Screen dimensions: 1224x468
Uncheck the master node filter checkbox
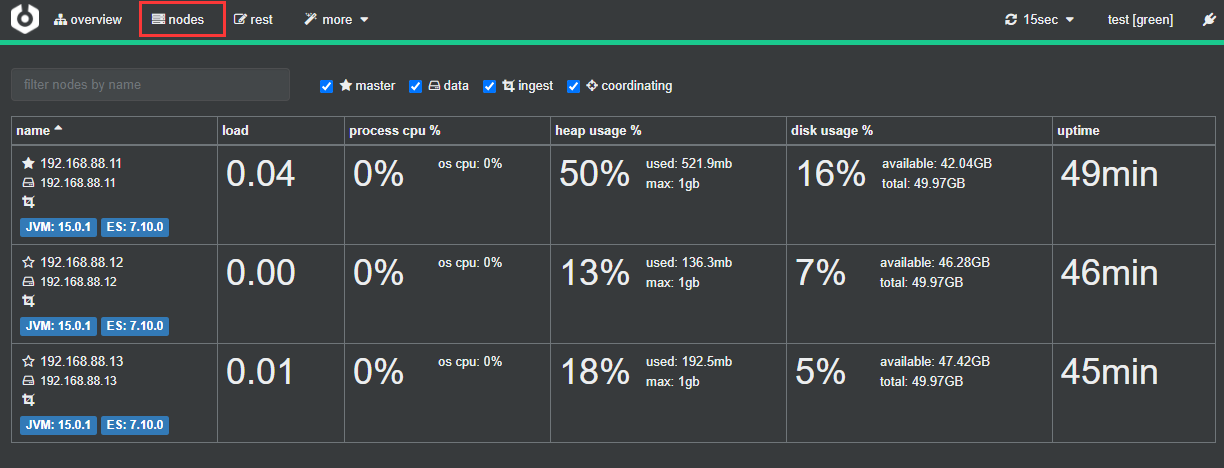[x=326, y=86]
